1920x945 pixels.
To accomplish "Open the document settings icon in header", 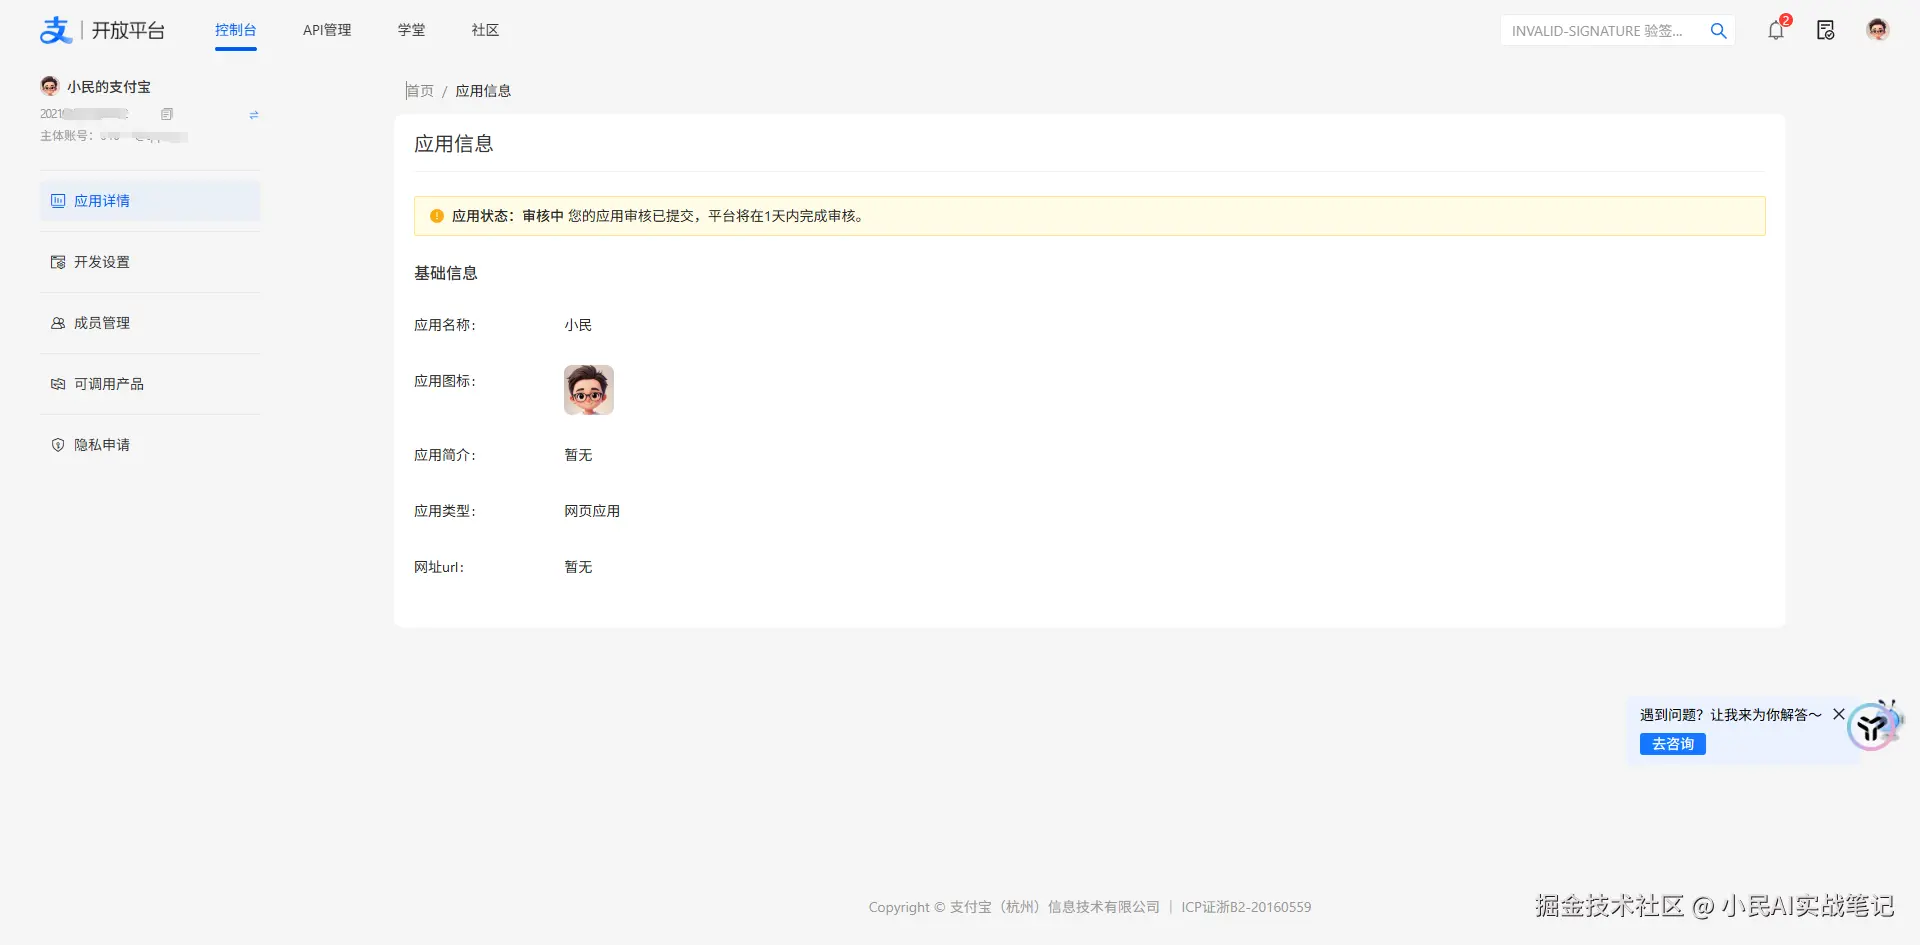I will 1826,30.
